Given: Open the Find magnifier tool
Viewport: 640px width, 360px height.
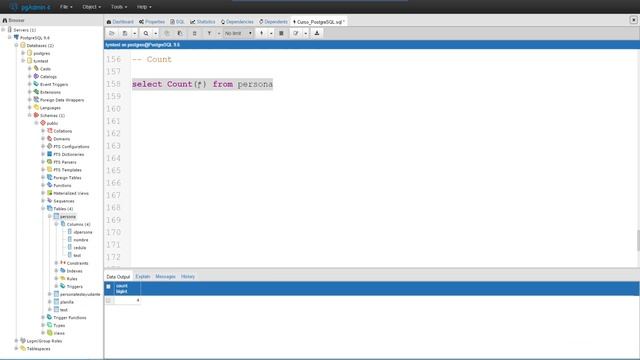Looking at the screenshot, I should pos(146,33).
